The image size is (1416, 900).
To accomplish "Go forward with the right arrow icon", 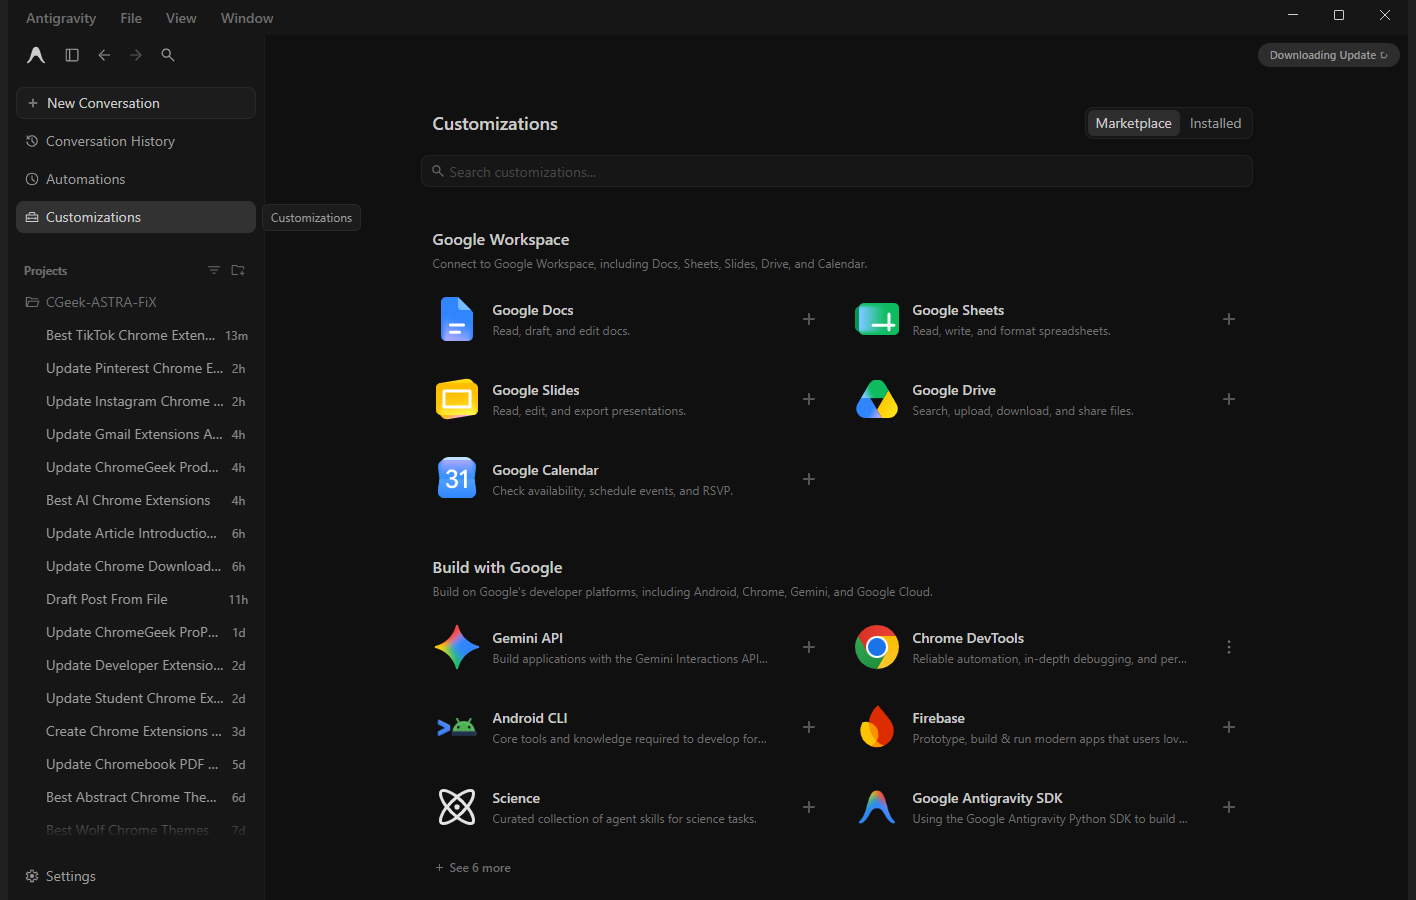I will point(136,55).
